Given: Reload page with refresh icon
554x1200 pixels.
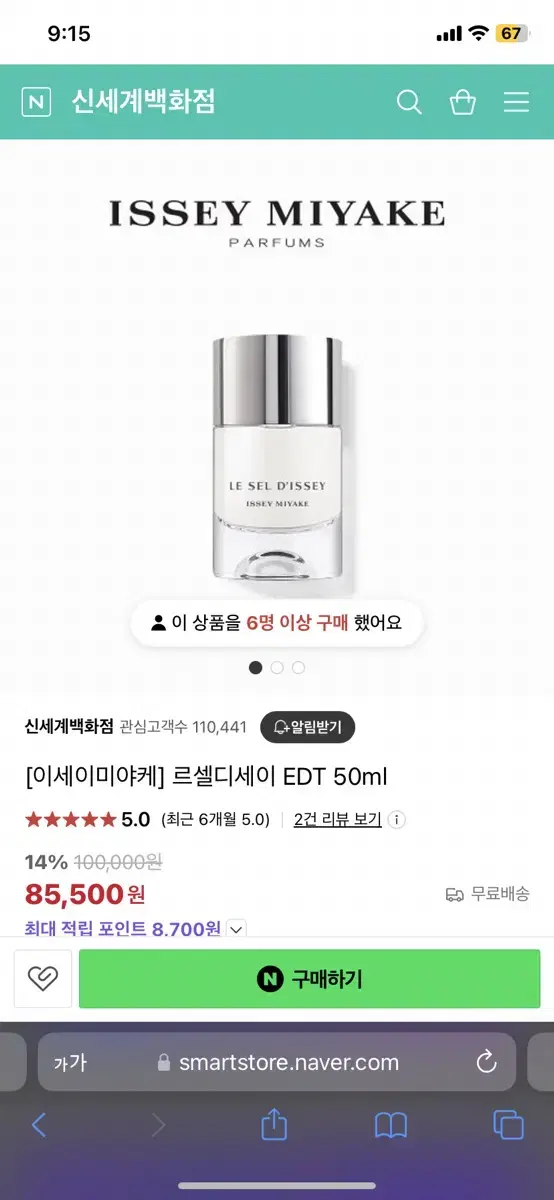Looking at the screenshot, I should (486, 1062).
